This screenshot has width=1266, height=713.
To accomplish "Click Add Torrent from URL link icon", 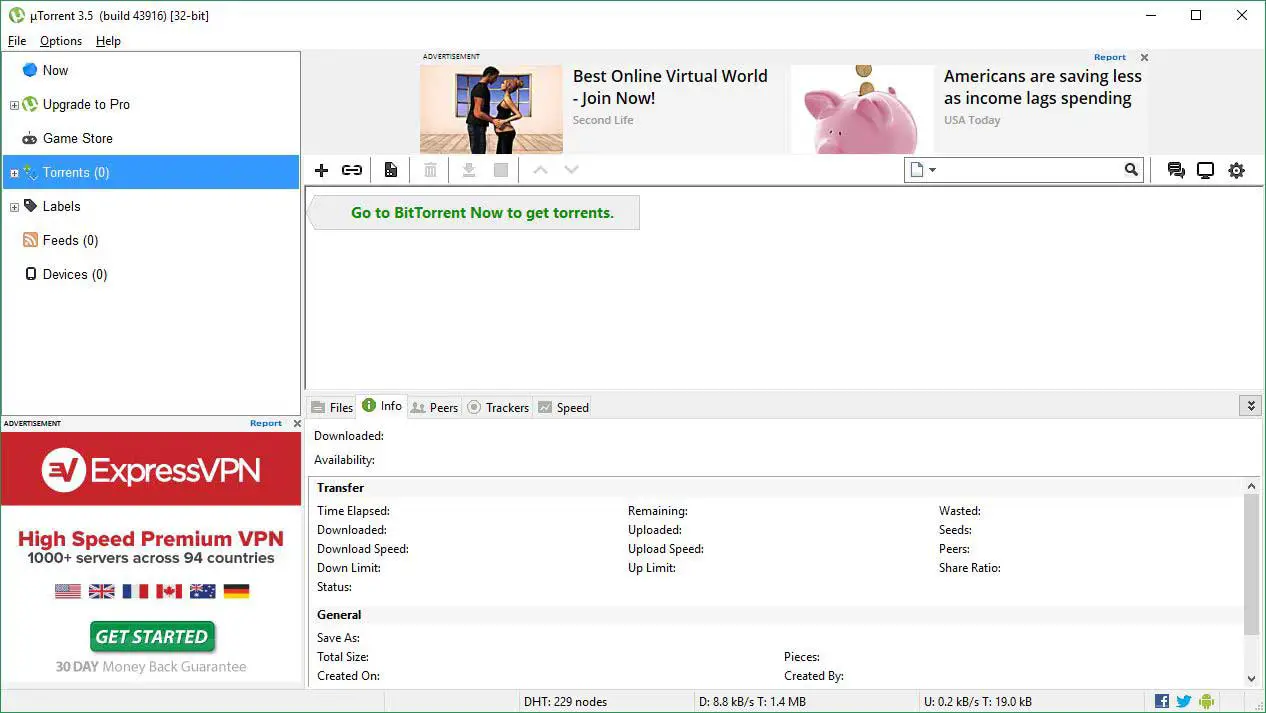I will click(x=352, y=170).
